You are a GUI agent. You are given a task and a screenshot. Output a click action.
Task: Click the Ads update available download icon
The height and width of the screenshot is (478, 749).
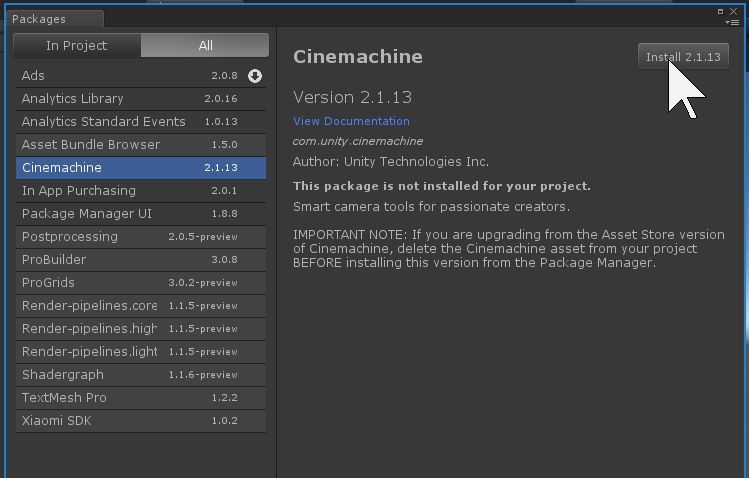255,76
